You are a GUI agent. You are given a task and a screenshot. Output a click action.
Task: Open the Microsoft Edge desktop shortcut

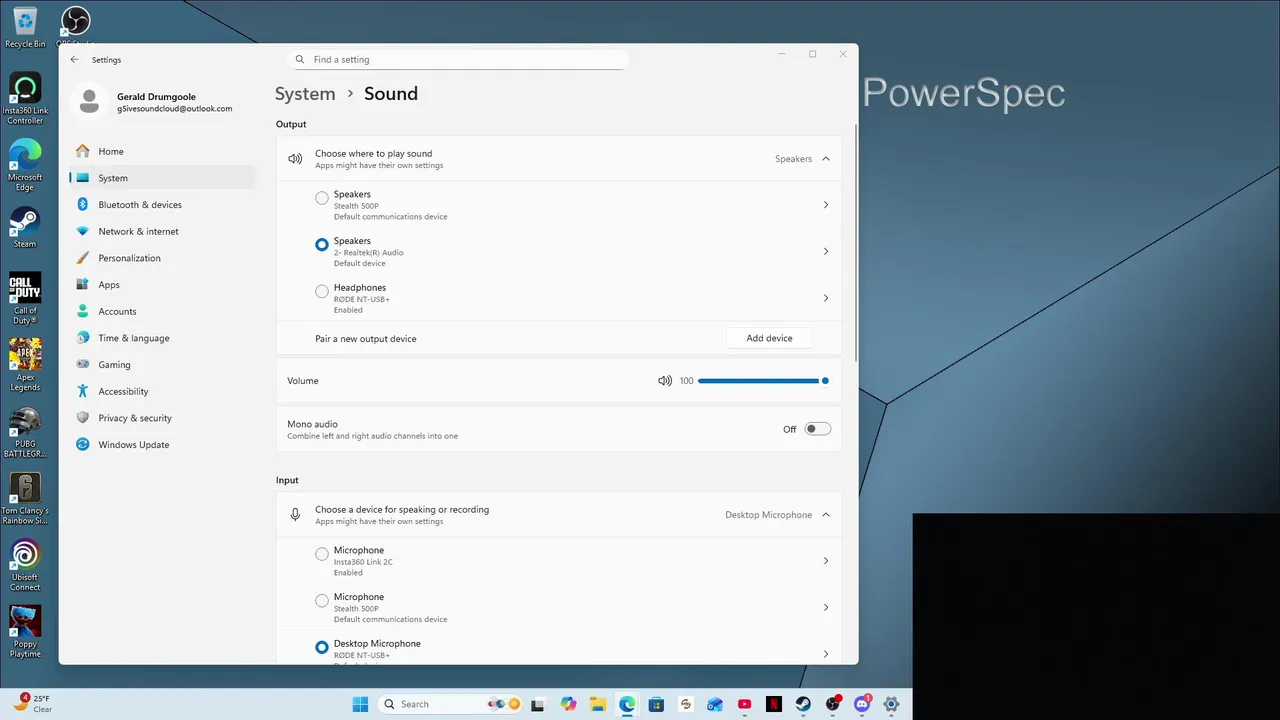click(x=25, y=165)
